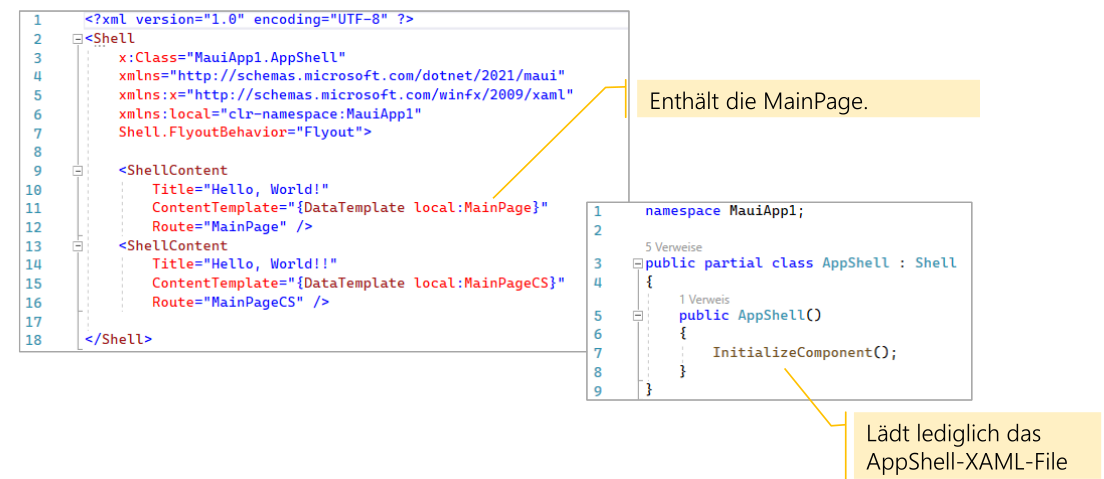
Task: Collapse the AppShell class definition
Action: pos(638,264)
